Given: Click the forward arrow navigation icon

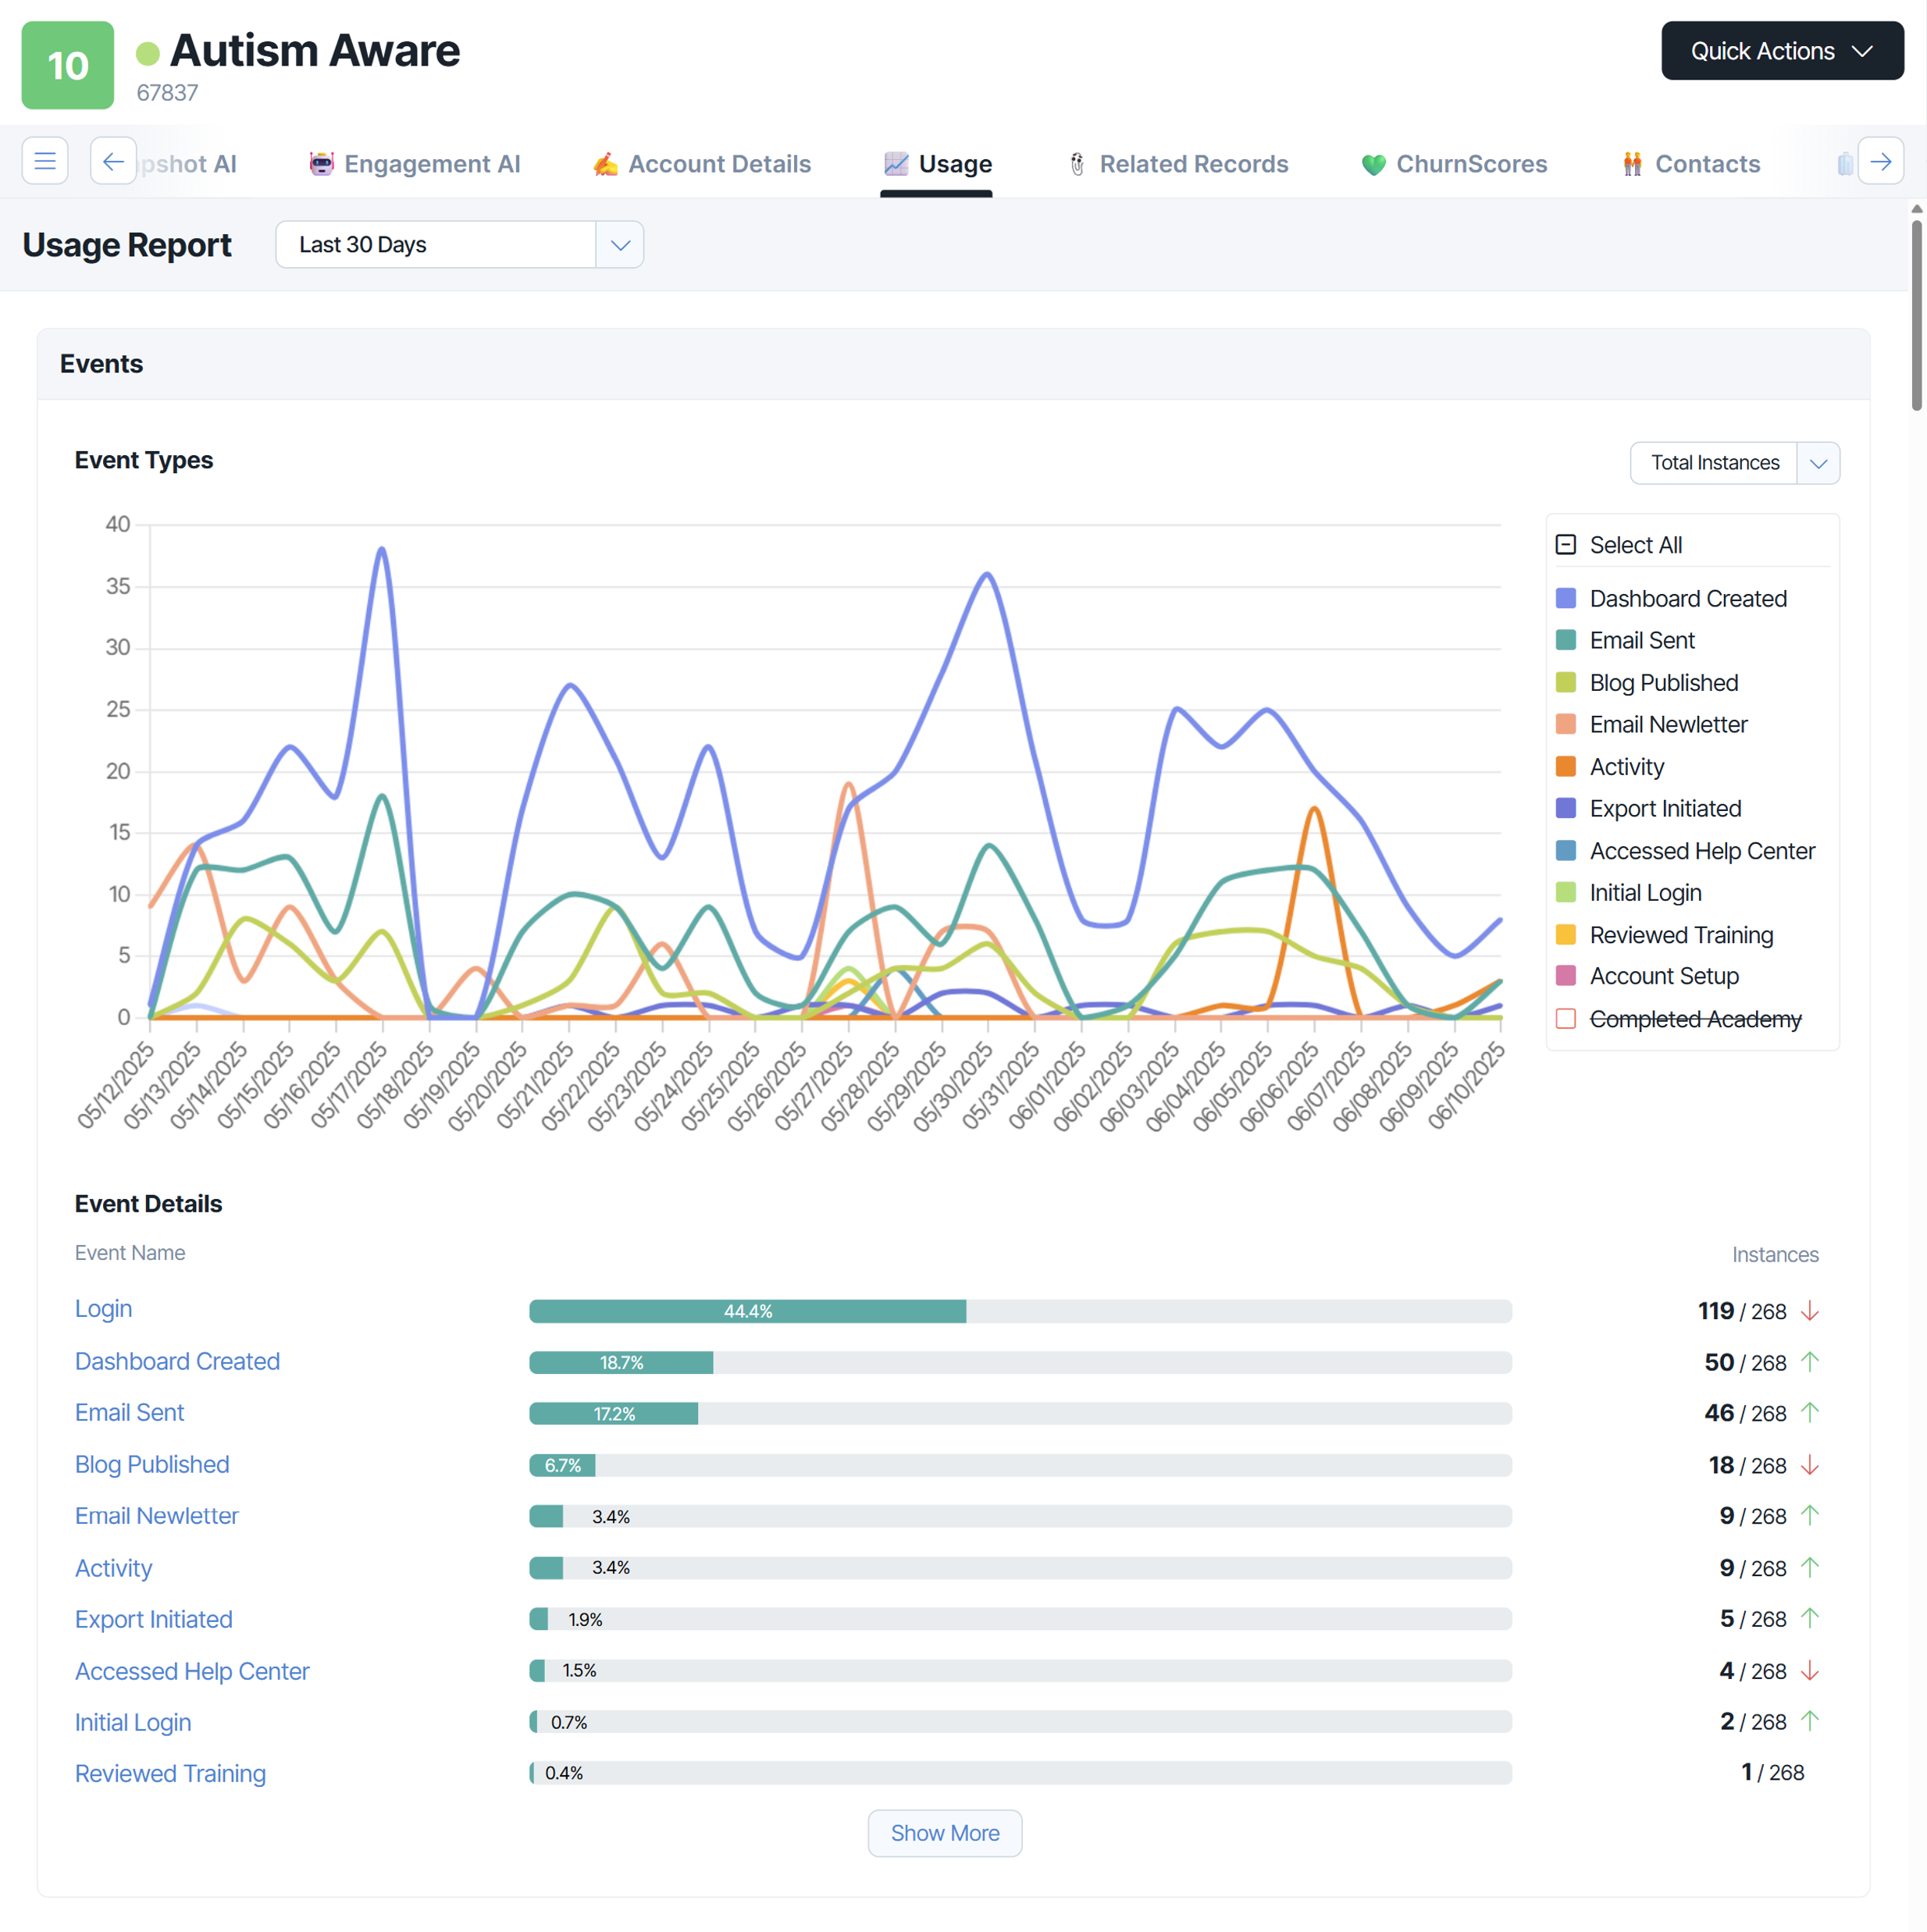Looking at the screenshot, I should click(1882, 161).
